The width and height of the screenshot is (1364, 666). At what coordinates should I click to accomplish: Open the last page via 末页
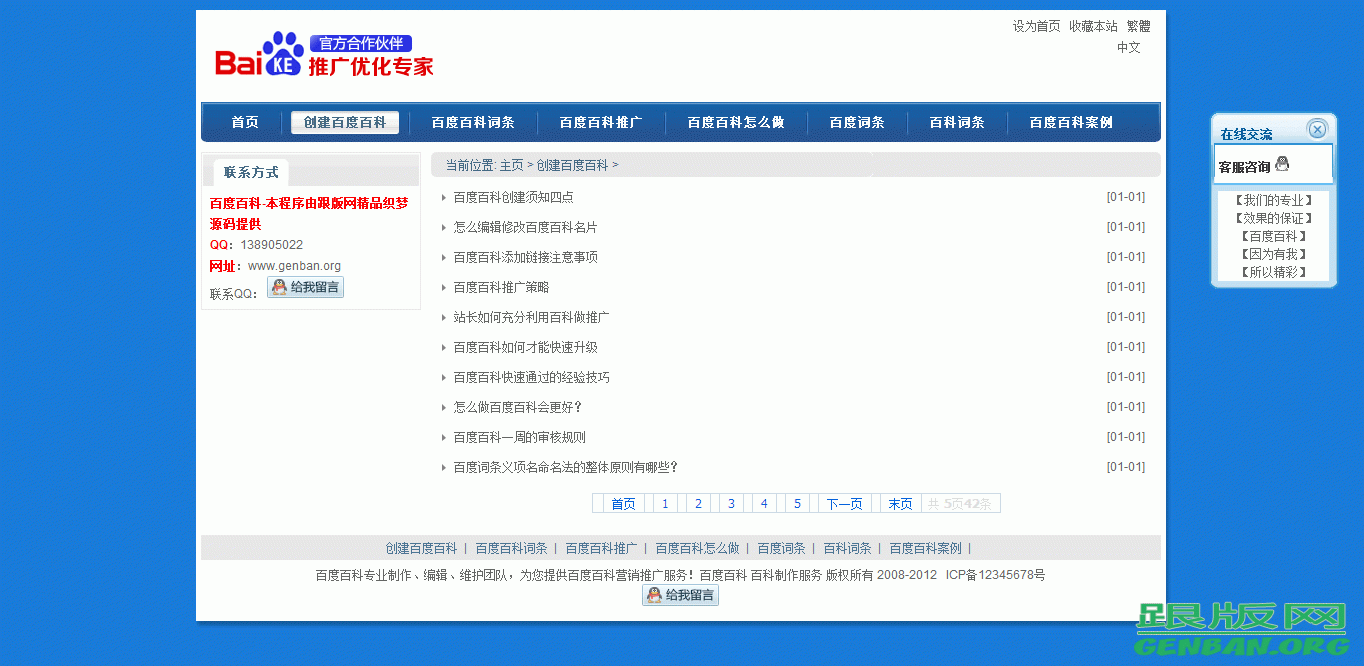click(x=898, y=503)
